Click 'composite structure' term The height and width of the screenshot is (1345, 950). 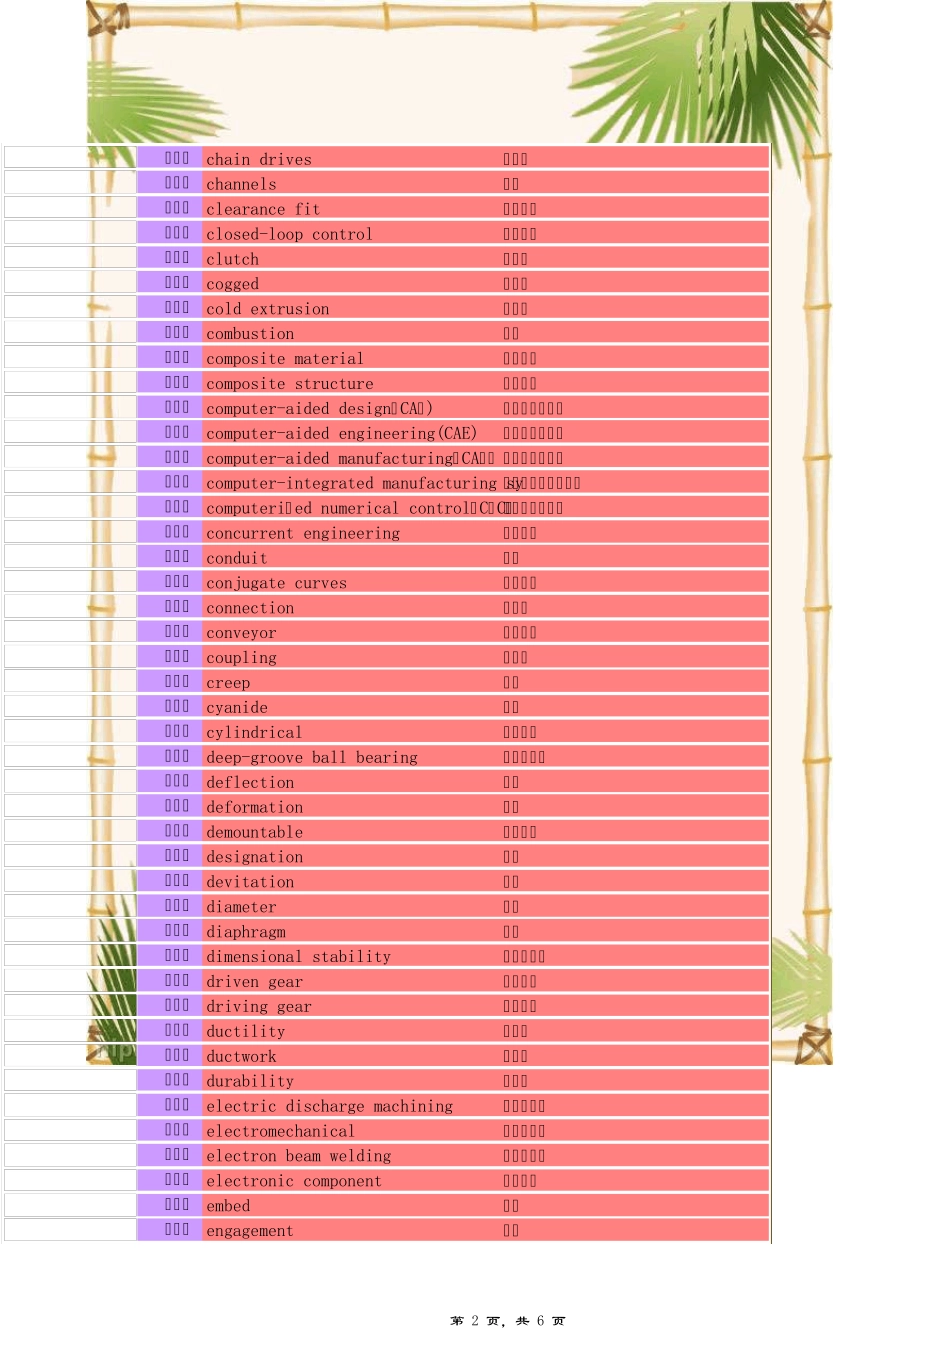289,383
